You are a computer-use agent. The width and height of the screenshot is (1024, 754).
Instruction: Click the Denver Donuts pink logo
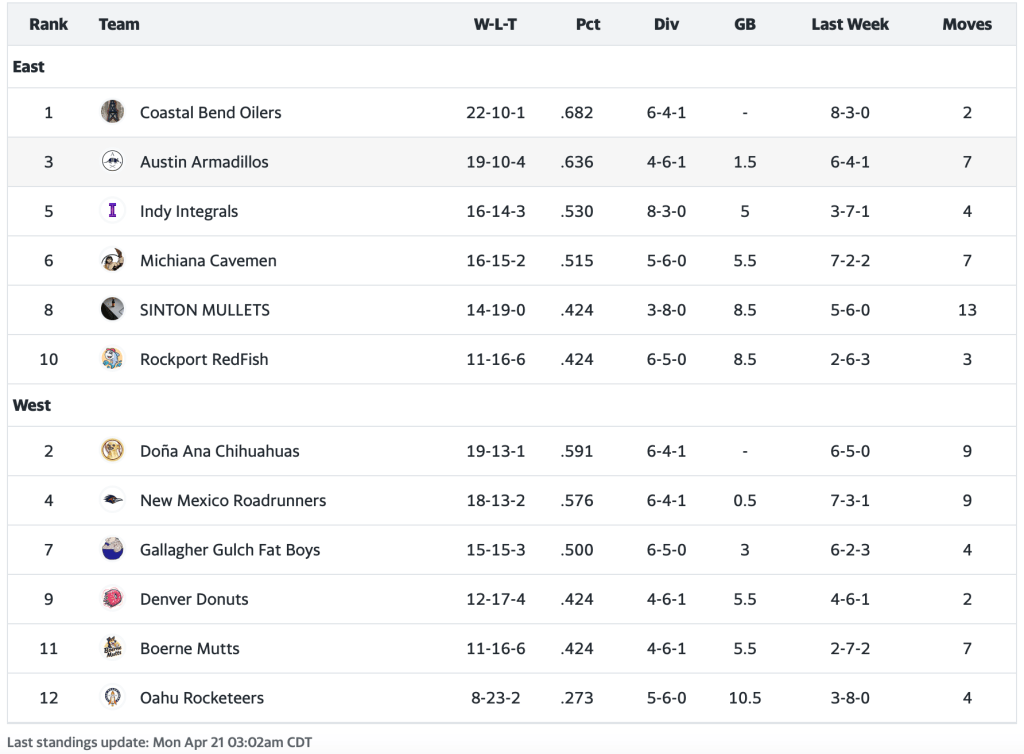pyautogui.click(x=112, y=599)
